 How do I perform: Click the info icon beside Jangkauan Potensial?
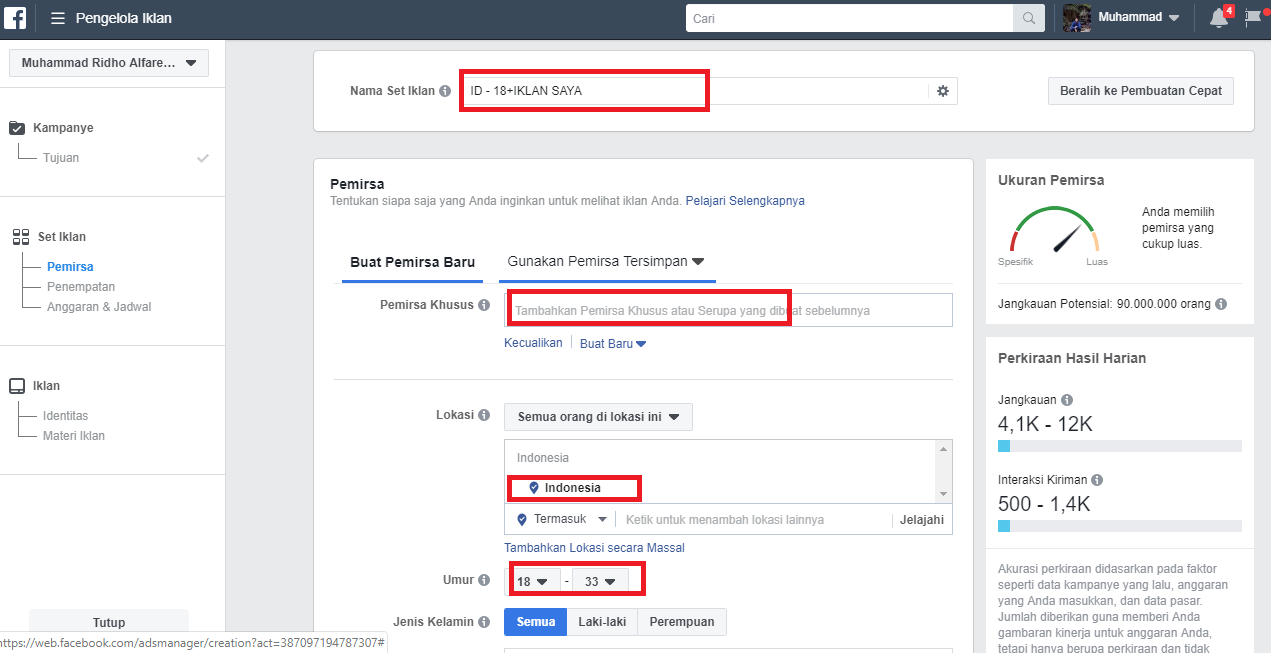1222,304
